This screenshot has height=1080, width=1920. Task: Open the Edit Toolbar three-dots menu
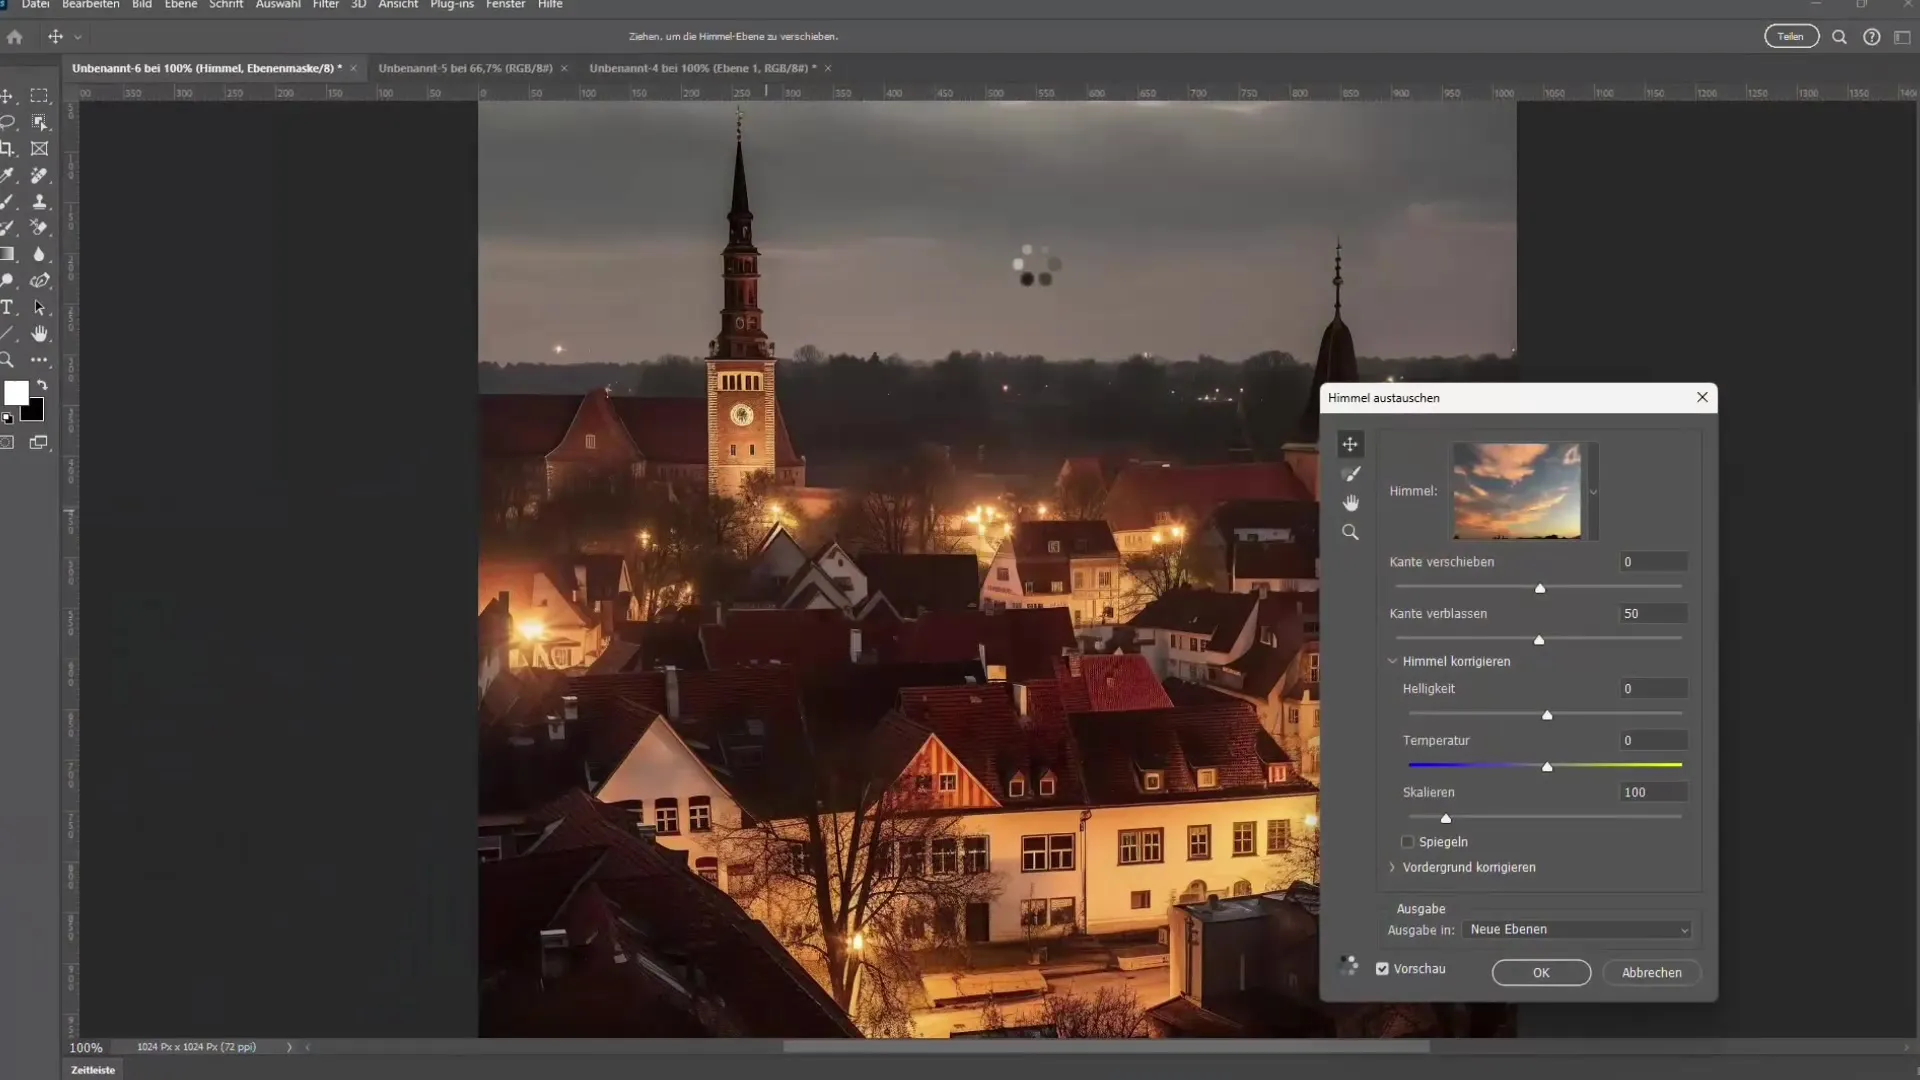pyautogui.click(x=39, y=360)
